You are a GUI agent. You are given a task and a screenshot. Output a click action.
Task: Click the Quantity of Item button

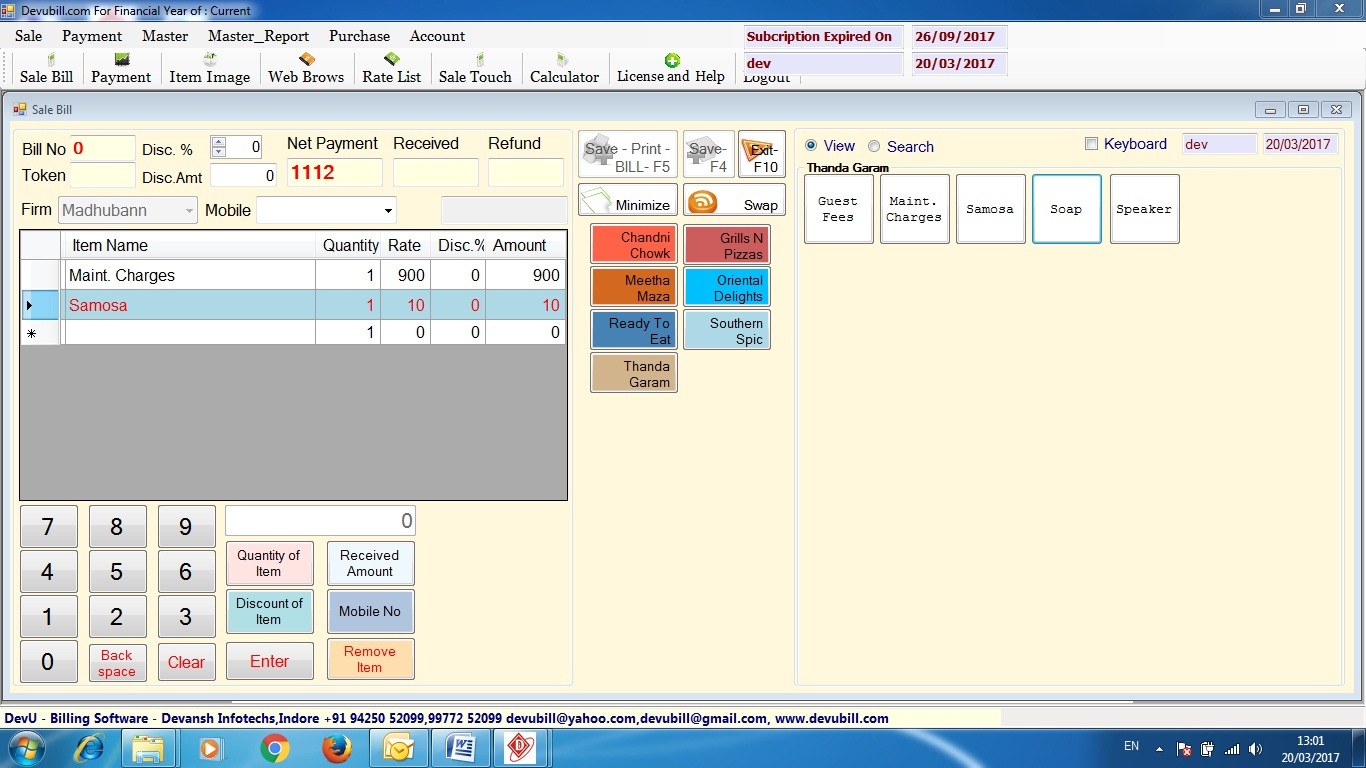pos(269,563)
